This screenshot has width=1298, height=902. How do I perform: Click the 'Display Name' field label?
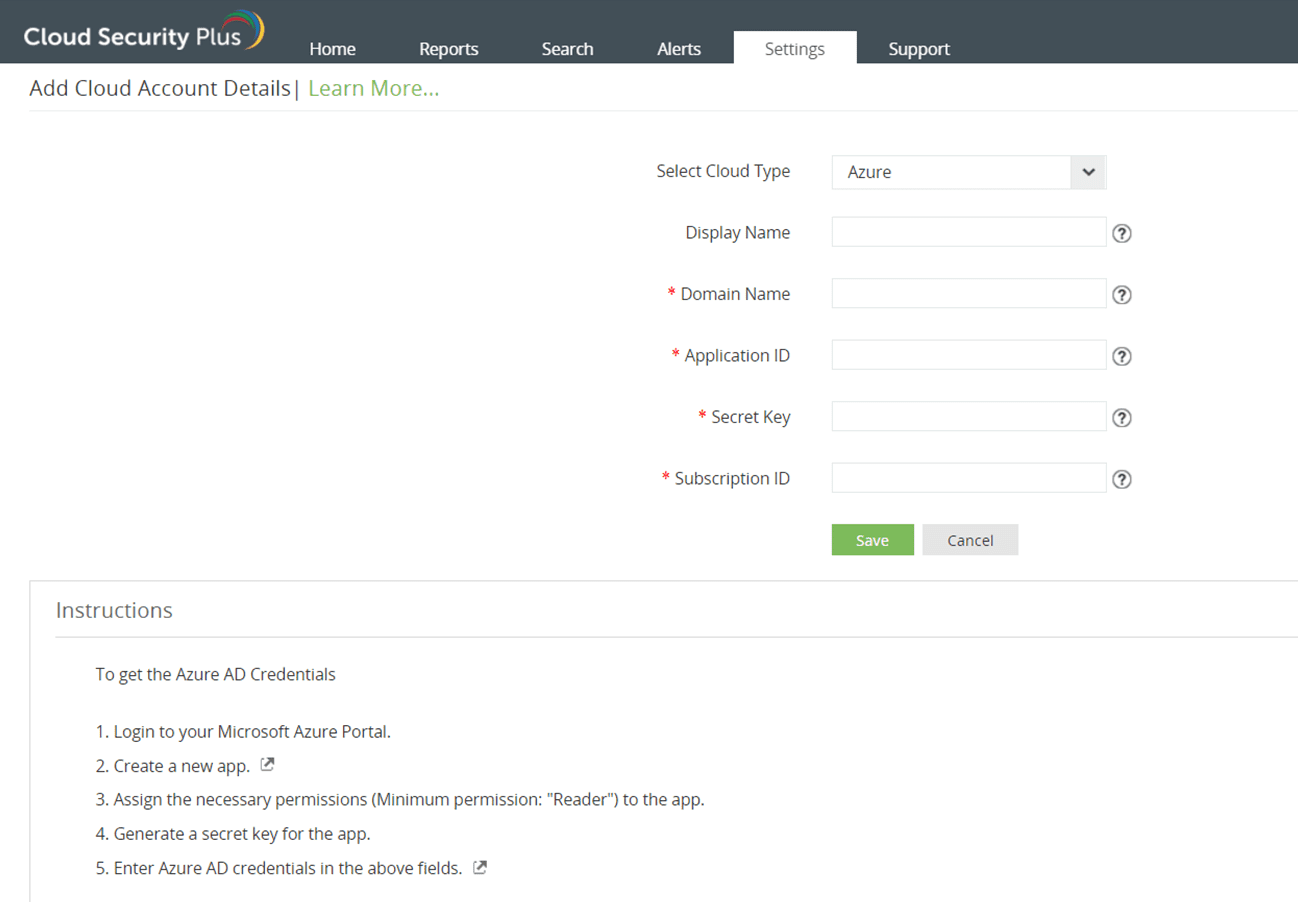pos(738,232)
